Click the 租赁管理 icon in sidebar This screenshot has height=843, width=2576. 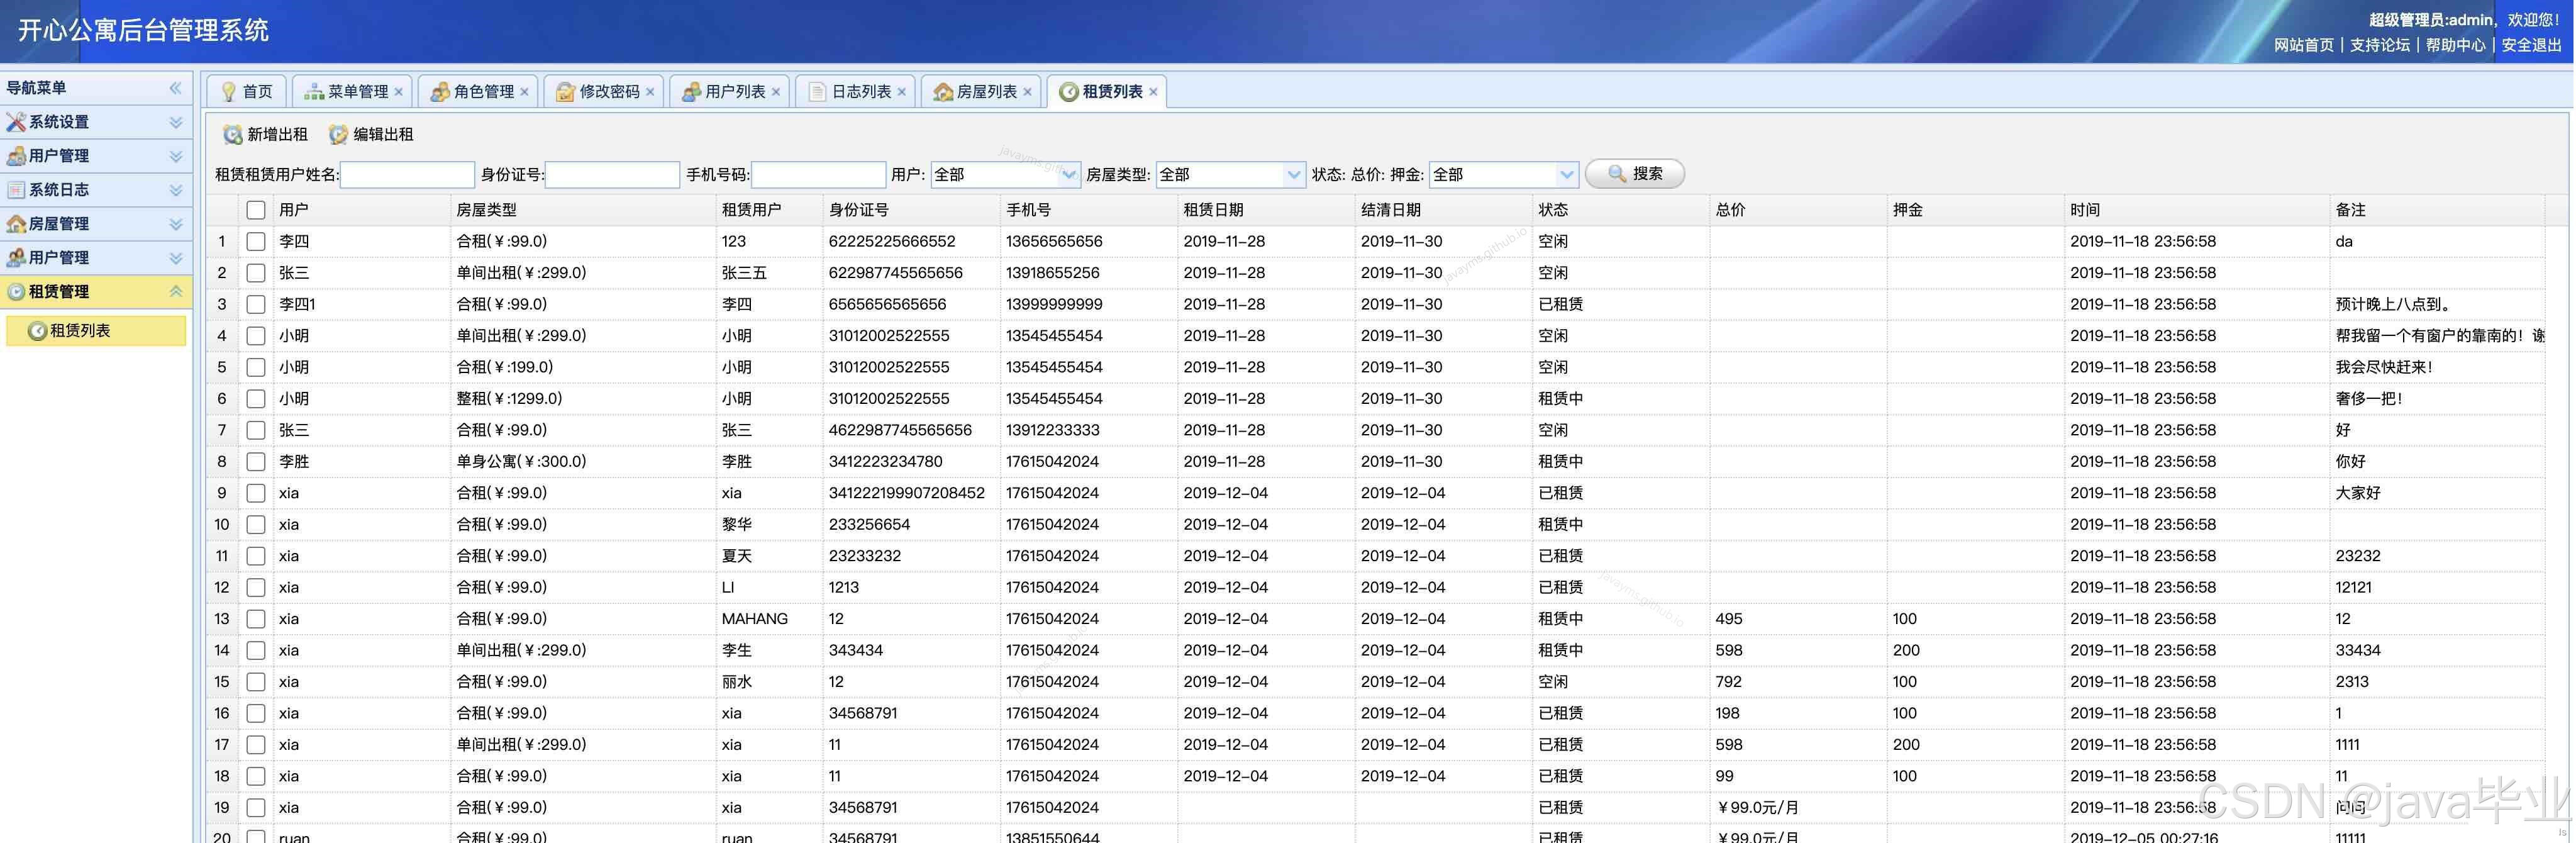coord(16,292)
